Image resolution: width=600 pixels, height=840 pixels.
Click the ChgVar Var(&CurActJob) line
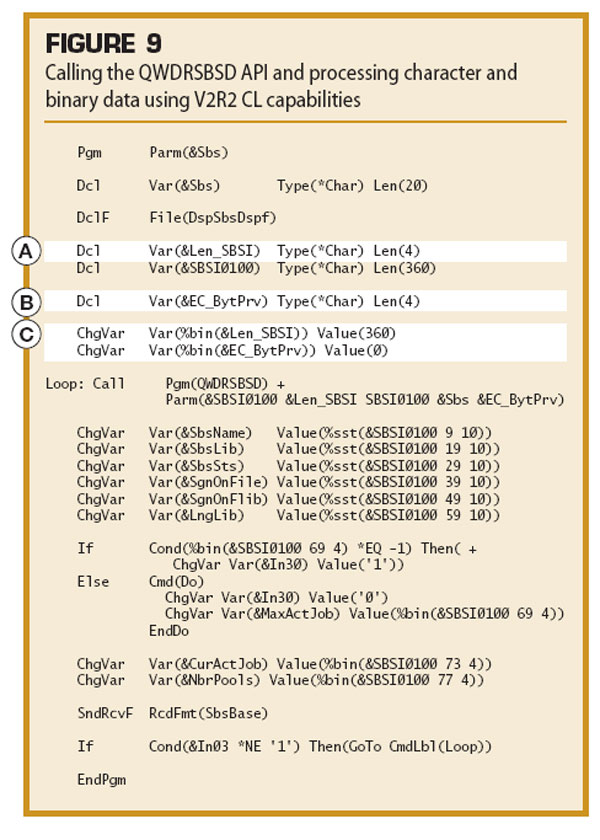coord(284,664)
